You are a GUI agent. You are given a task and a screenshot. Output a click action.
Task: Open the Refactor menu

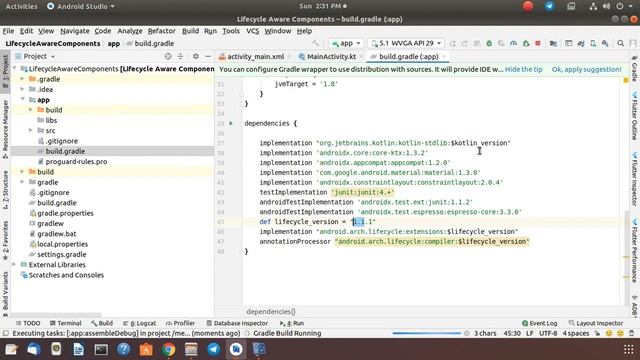coord(161,31)
